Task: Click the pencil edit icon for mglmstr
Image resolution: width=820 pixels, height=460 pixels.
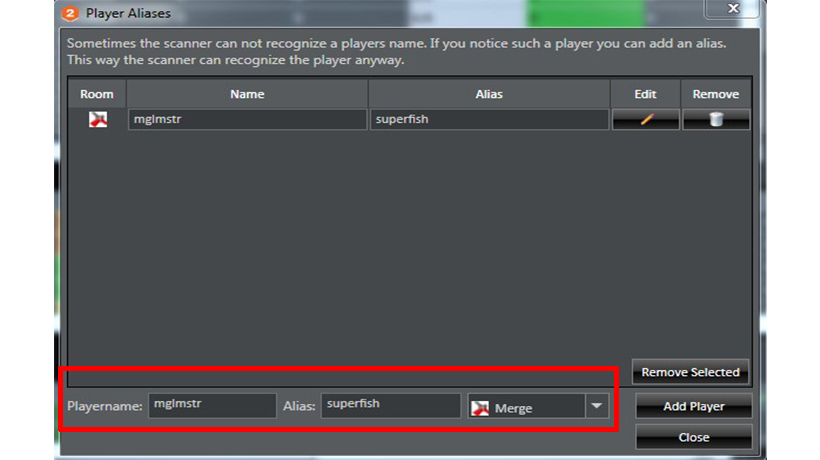Action: (646, 119)
